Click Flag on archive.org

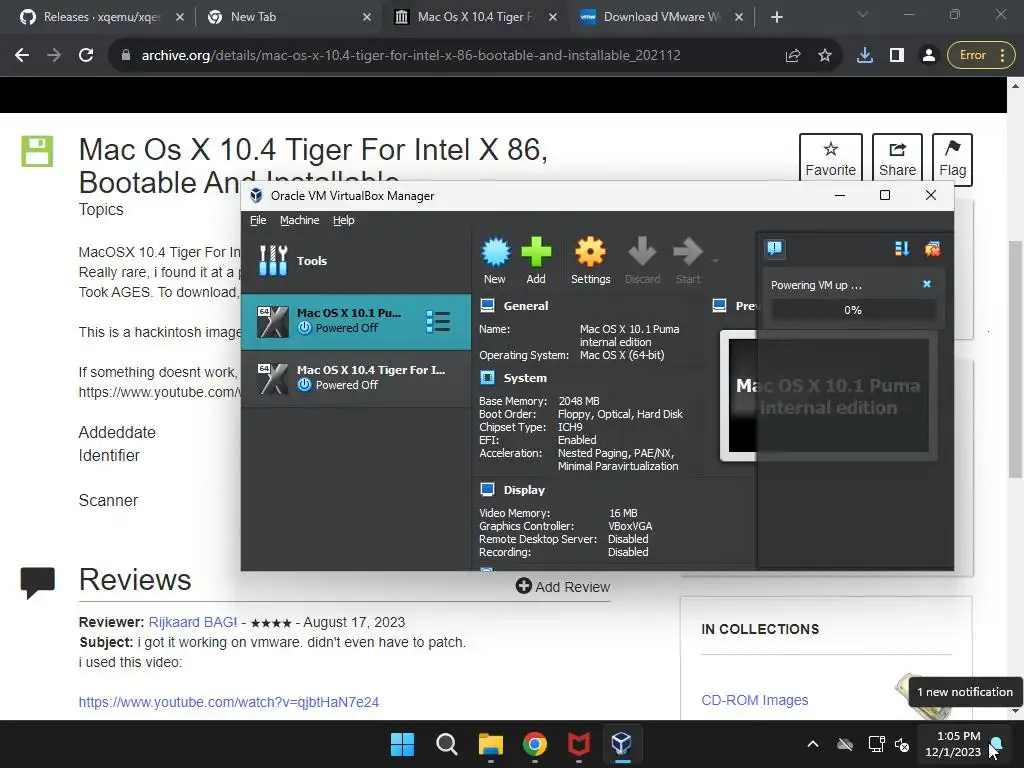click(952, 159)
